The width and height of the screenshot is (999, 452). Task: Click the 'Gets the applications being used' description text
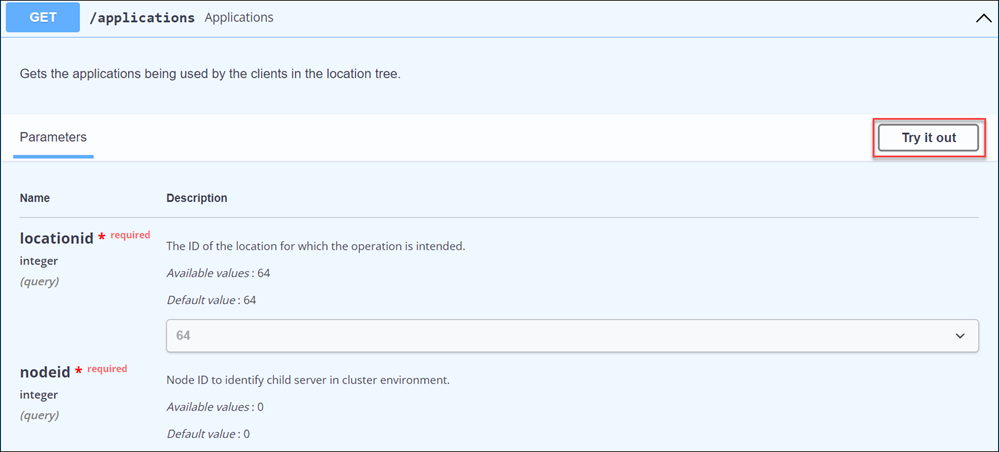click(210, 74)
